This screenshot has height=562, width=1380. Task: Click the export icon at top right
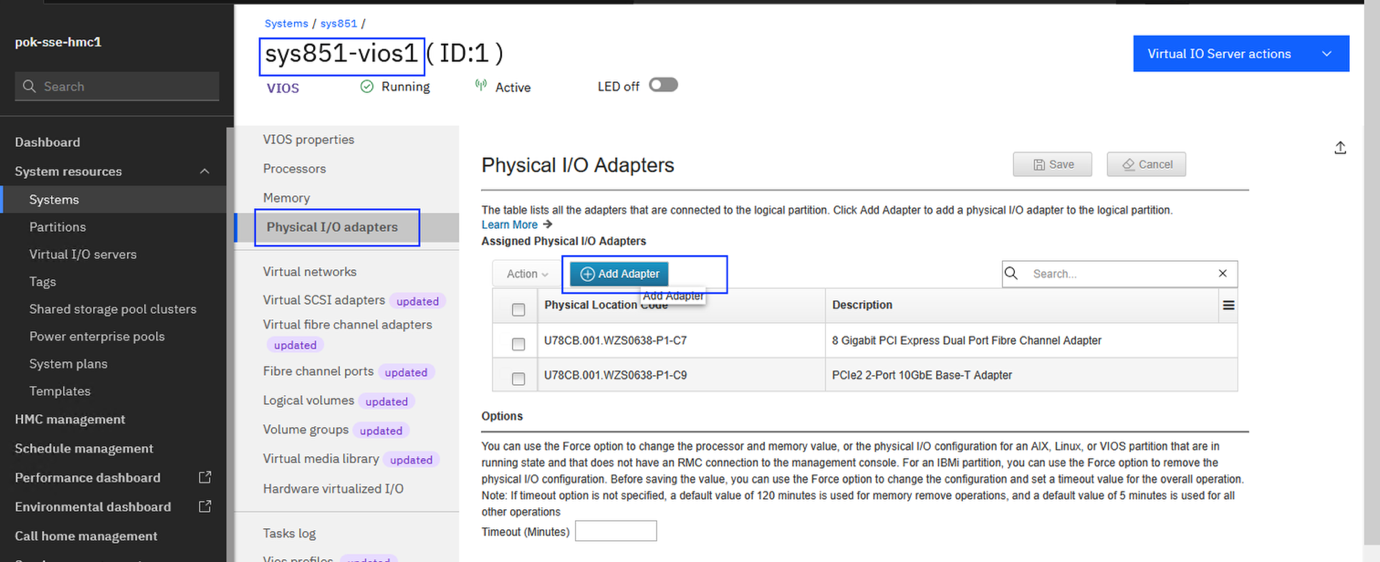click(1340, 148)
